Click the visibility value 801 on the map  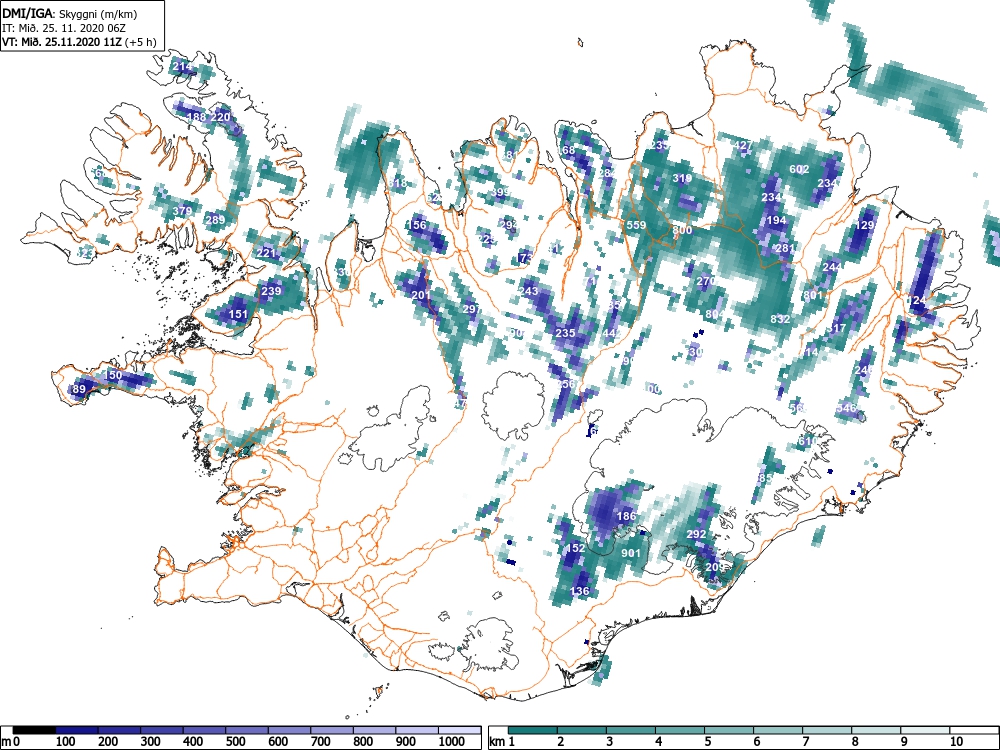coord(813,295)
